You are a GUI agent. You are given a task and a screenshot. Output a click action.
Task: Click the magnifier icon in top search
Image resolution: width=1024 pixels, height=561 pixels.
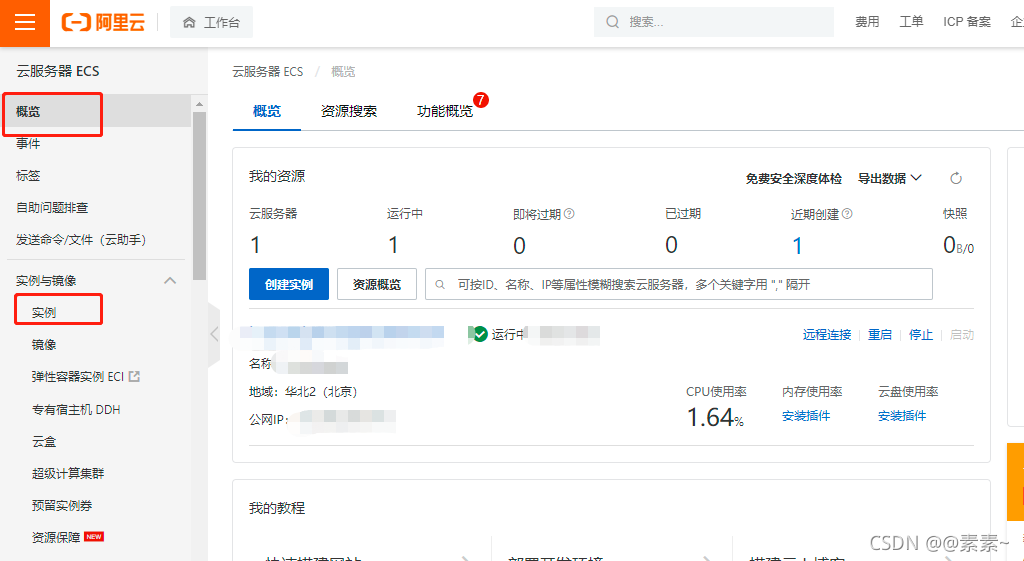612,22
